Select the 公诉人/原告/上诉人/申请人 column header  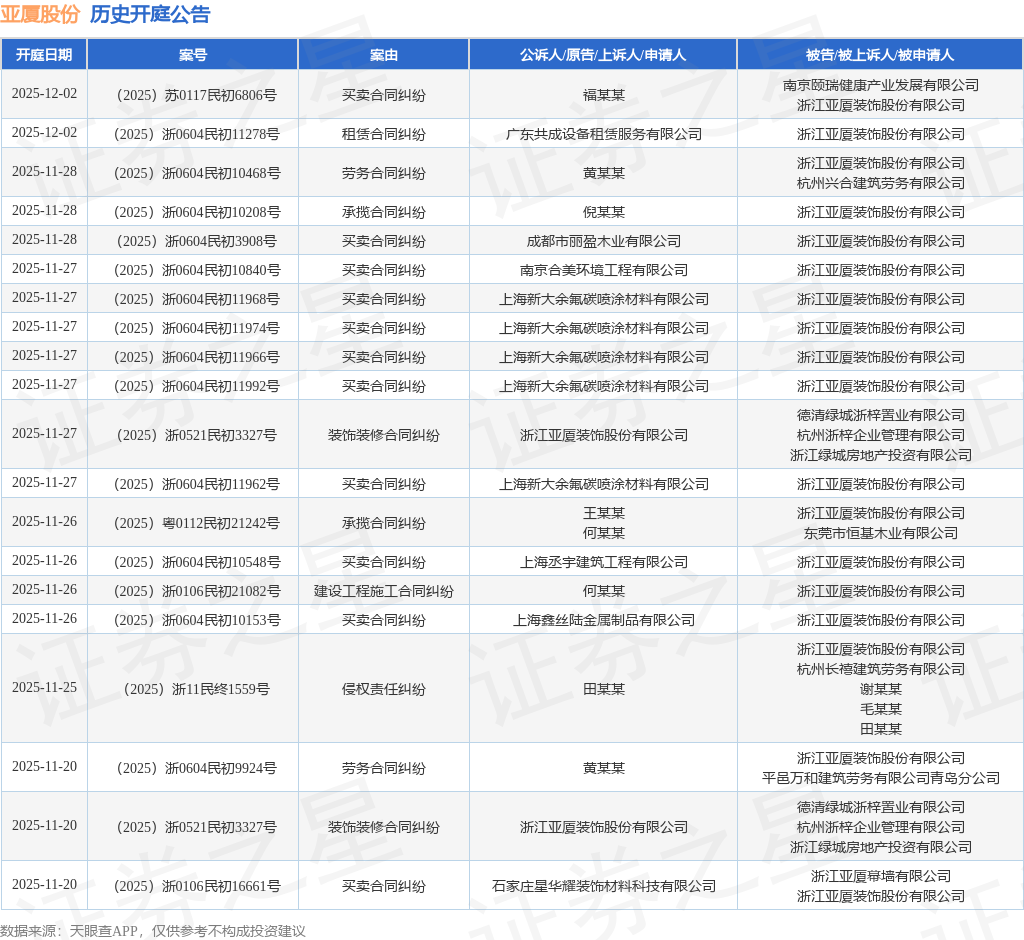coord(603,55)
